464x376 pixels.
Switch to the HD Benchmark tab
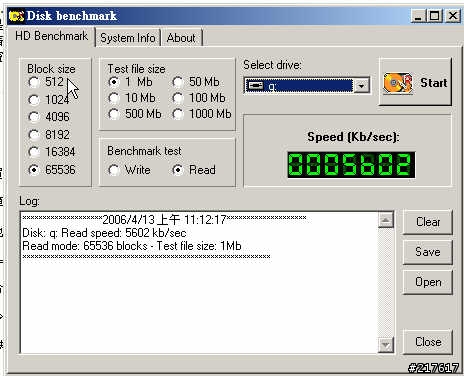coord(51,36)
